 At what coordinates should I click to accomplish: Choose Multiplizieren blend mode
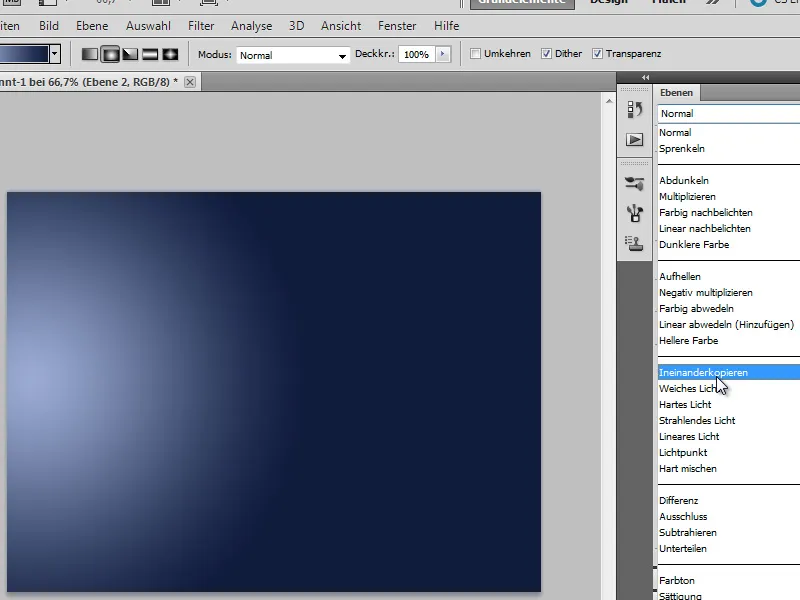point(729,196)
